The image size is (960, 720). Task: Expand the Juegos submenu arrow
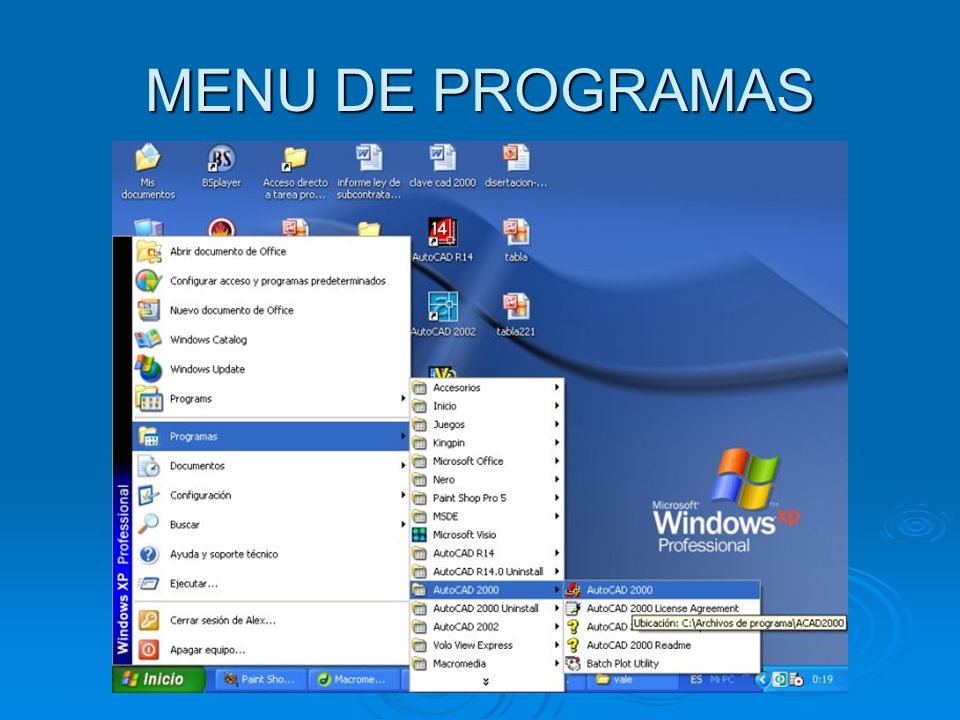557,424
